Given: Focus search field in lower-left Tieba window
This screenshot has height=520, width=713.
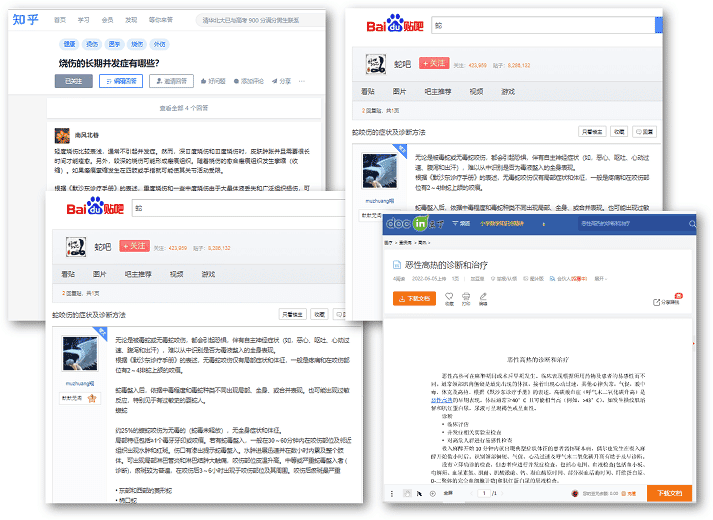Looking at the screenshot, I should pos(238,208).
